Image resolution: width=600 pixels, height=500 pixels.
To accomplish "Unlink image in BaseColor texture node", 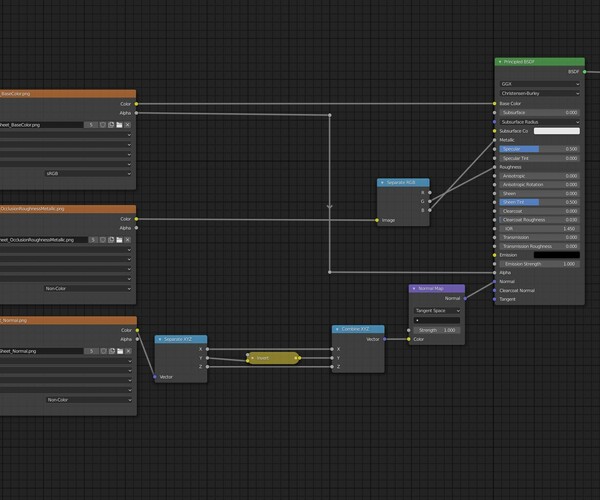I will [127, 125].
